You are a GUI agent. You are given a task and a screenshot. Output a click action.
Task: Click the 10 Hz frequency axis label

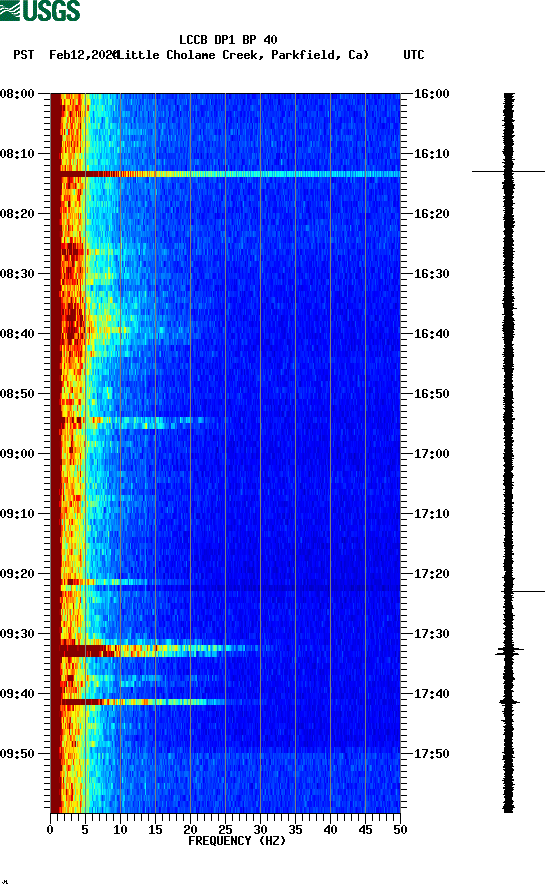(x=120, y=830)
